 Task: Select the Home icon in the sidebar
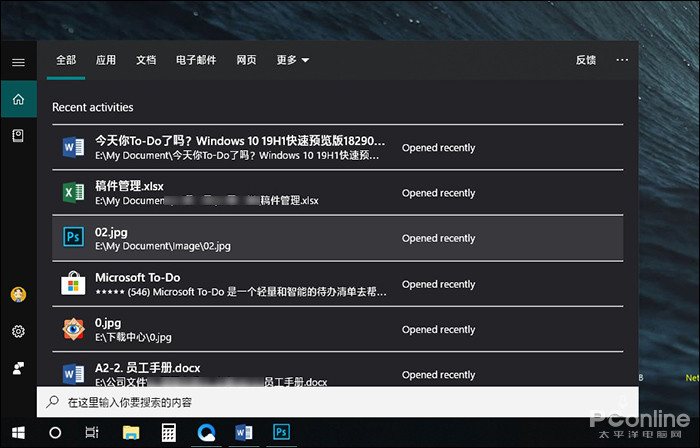pyautogui.click(x=18, y=99)
